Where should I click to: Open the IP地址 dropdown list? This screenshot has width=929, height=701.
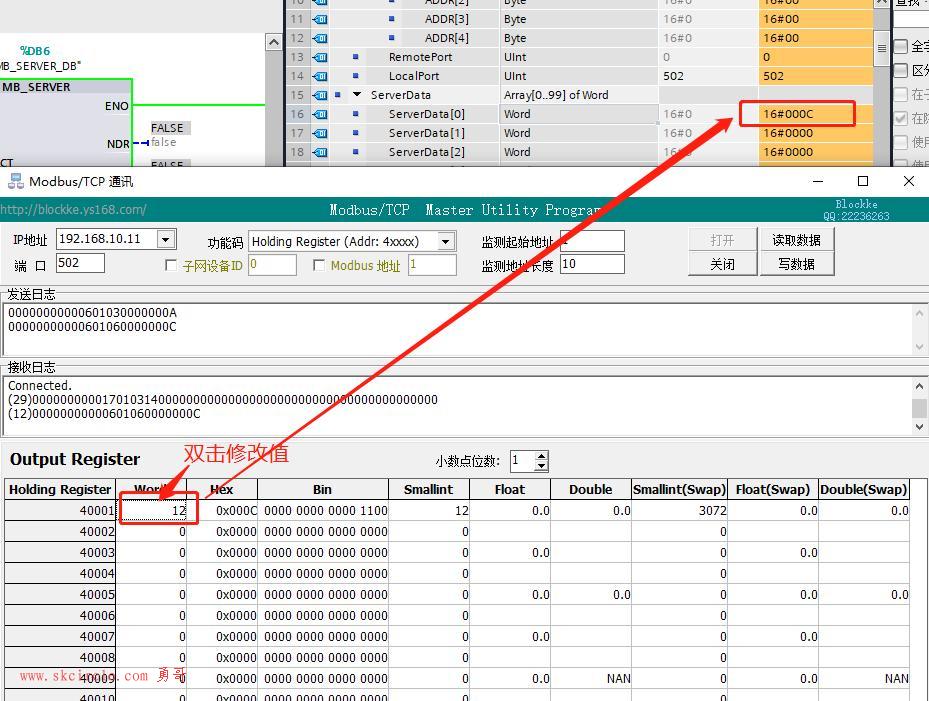(x=166, y=239)
